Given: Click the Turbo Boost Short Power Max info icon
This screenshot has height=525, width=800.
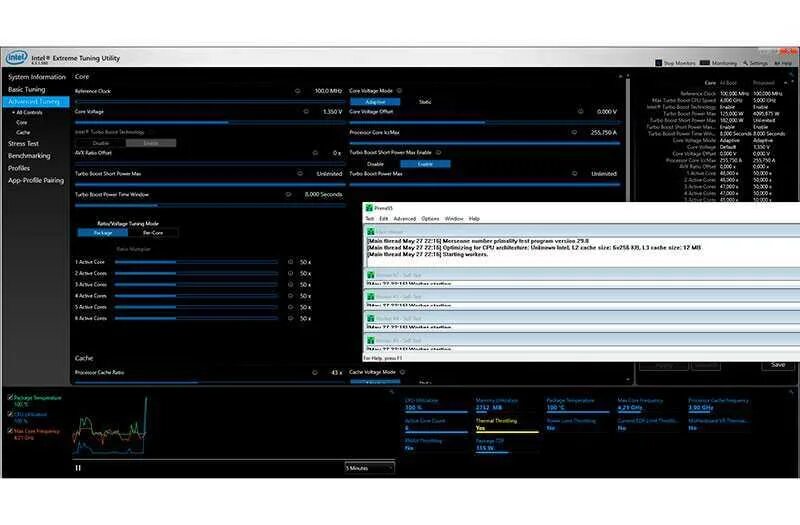Looking at the screenshot, I should (x=300, y=173).
